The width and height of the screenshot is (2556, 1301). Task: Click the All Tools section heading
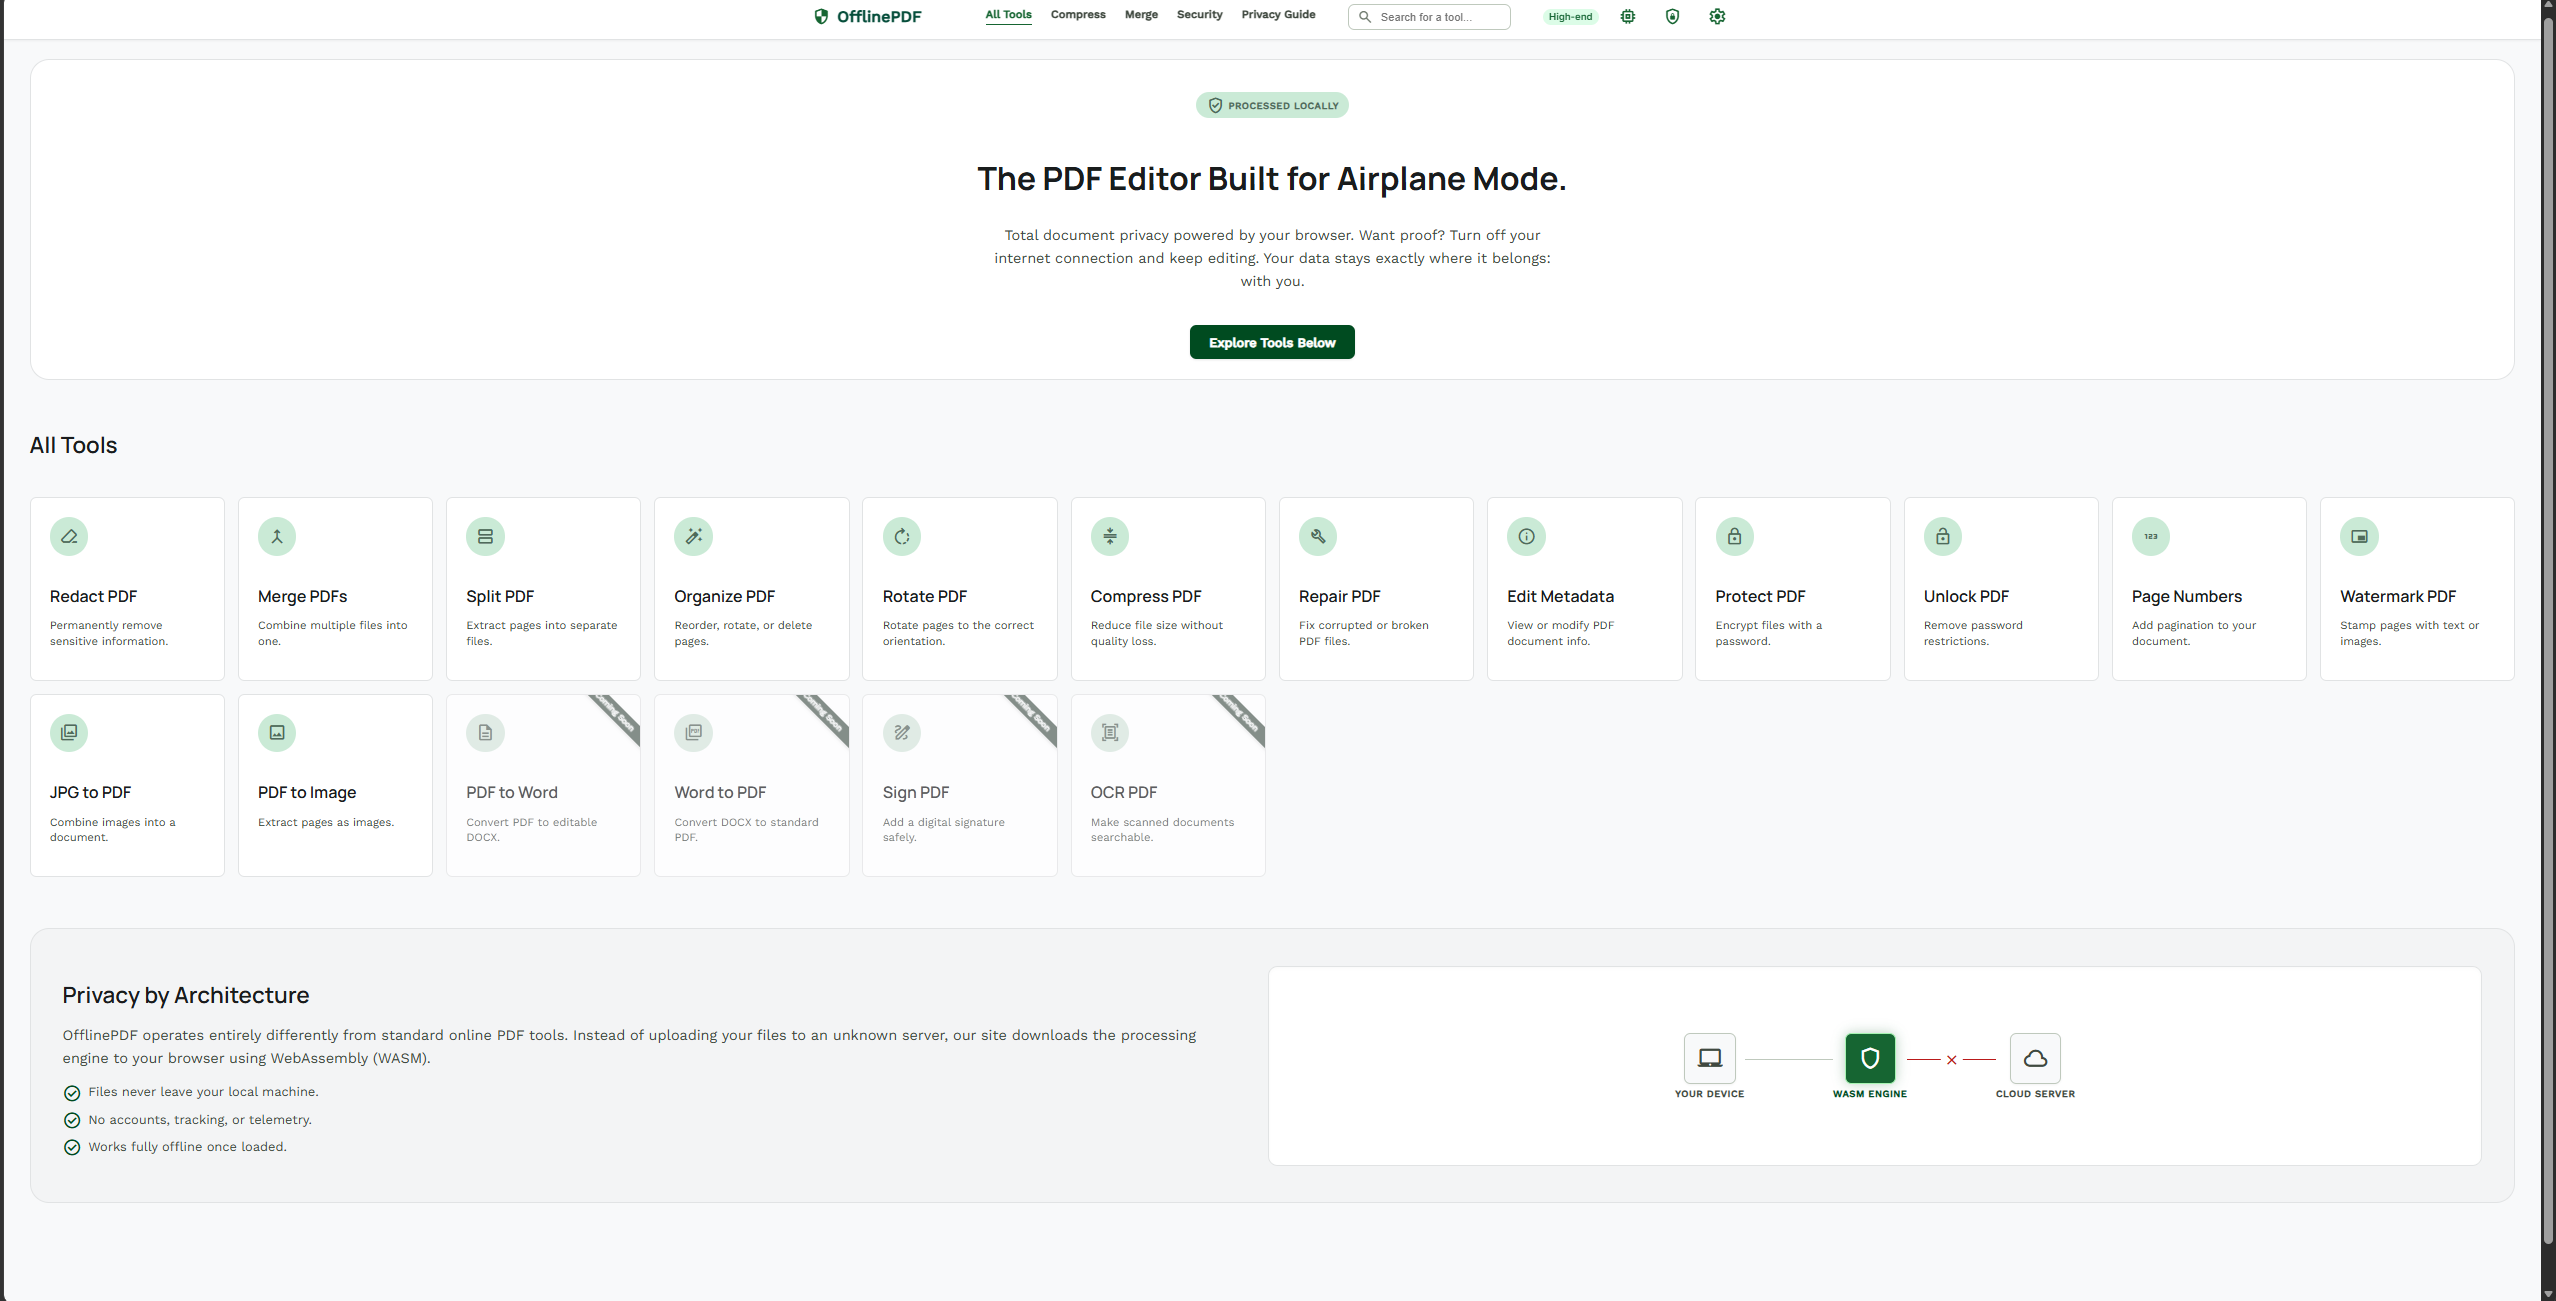pyautogui.click(x=73, y=445)
